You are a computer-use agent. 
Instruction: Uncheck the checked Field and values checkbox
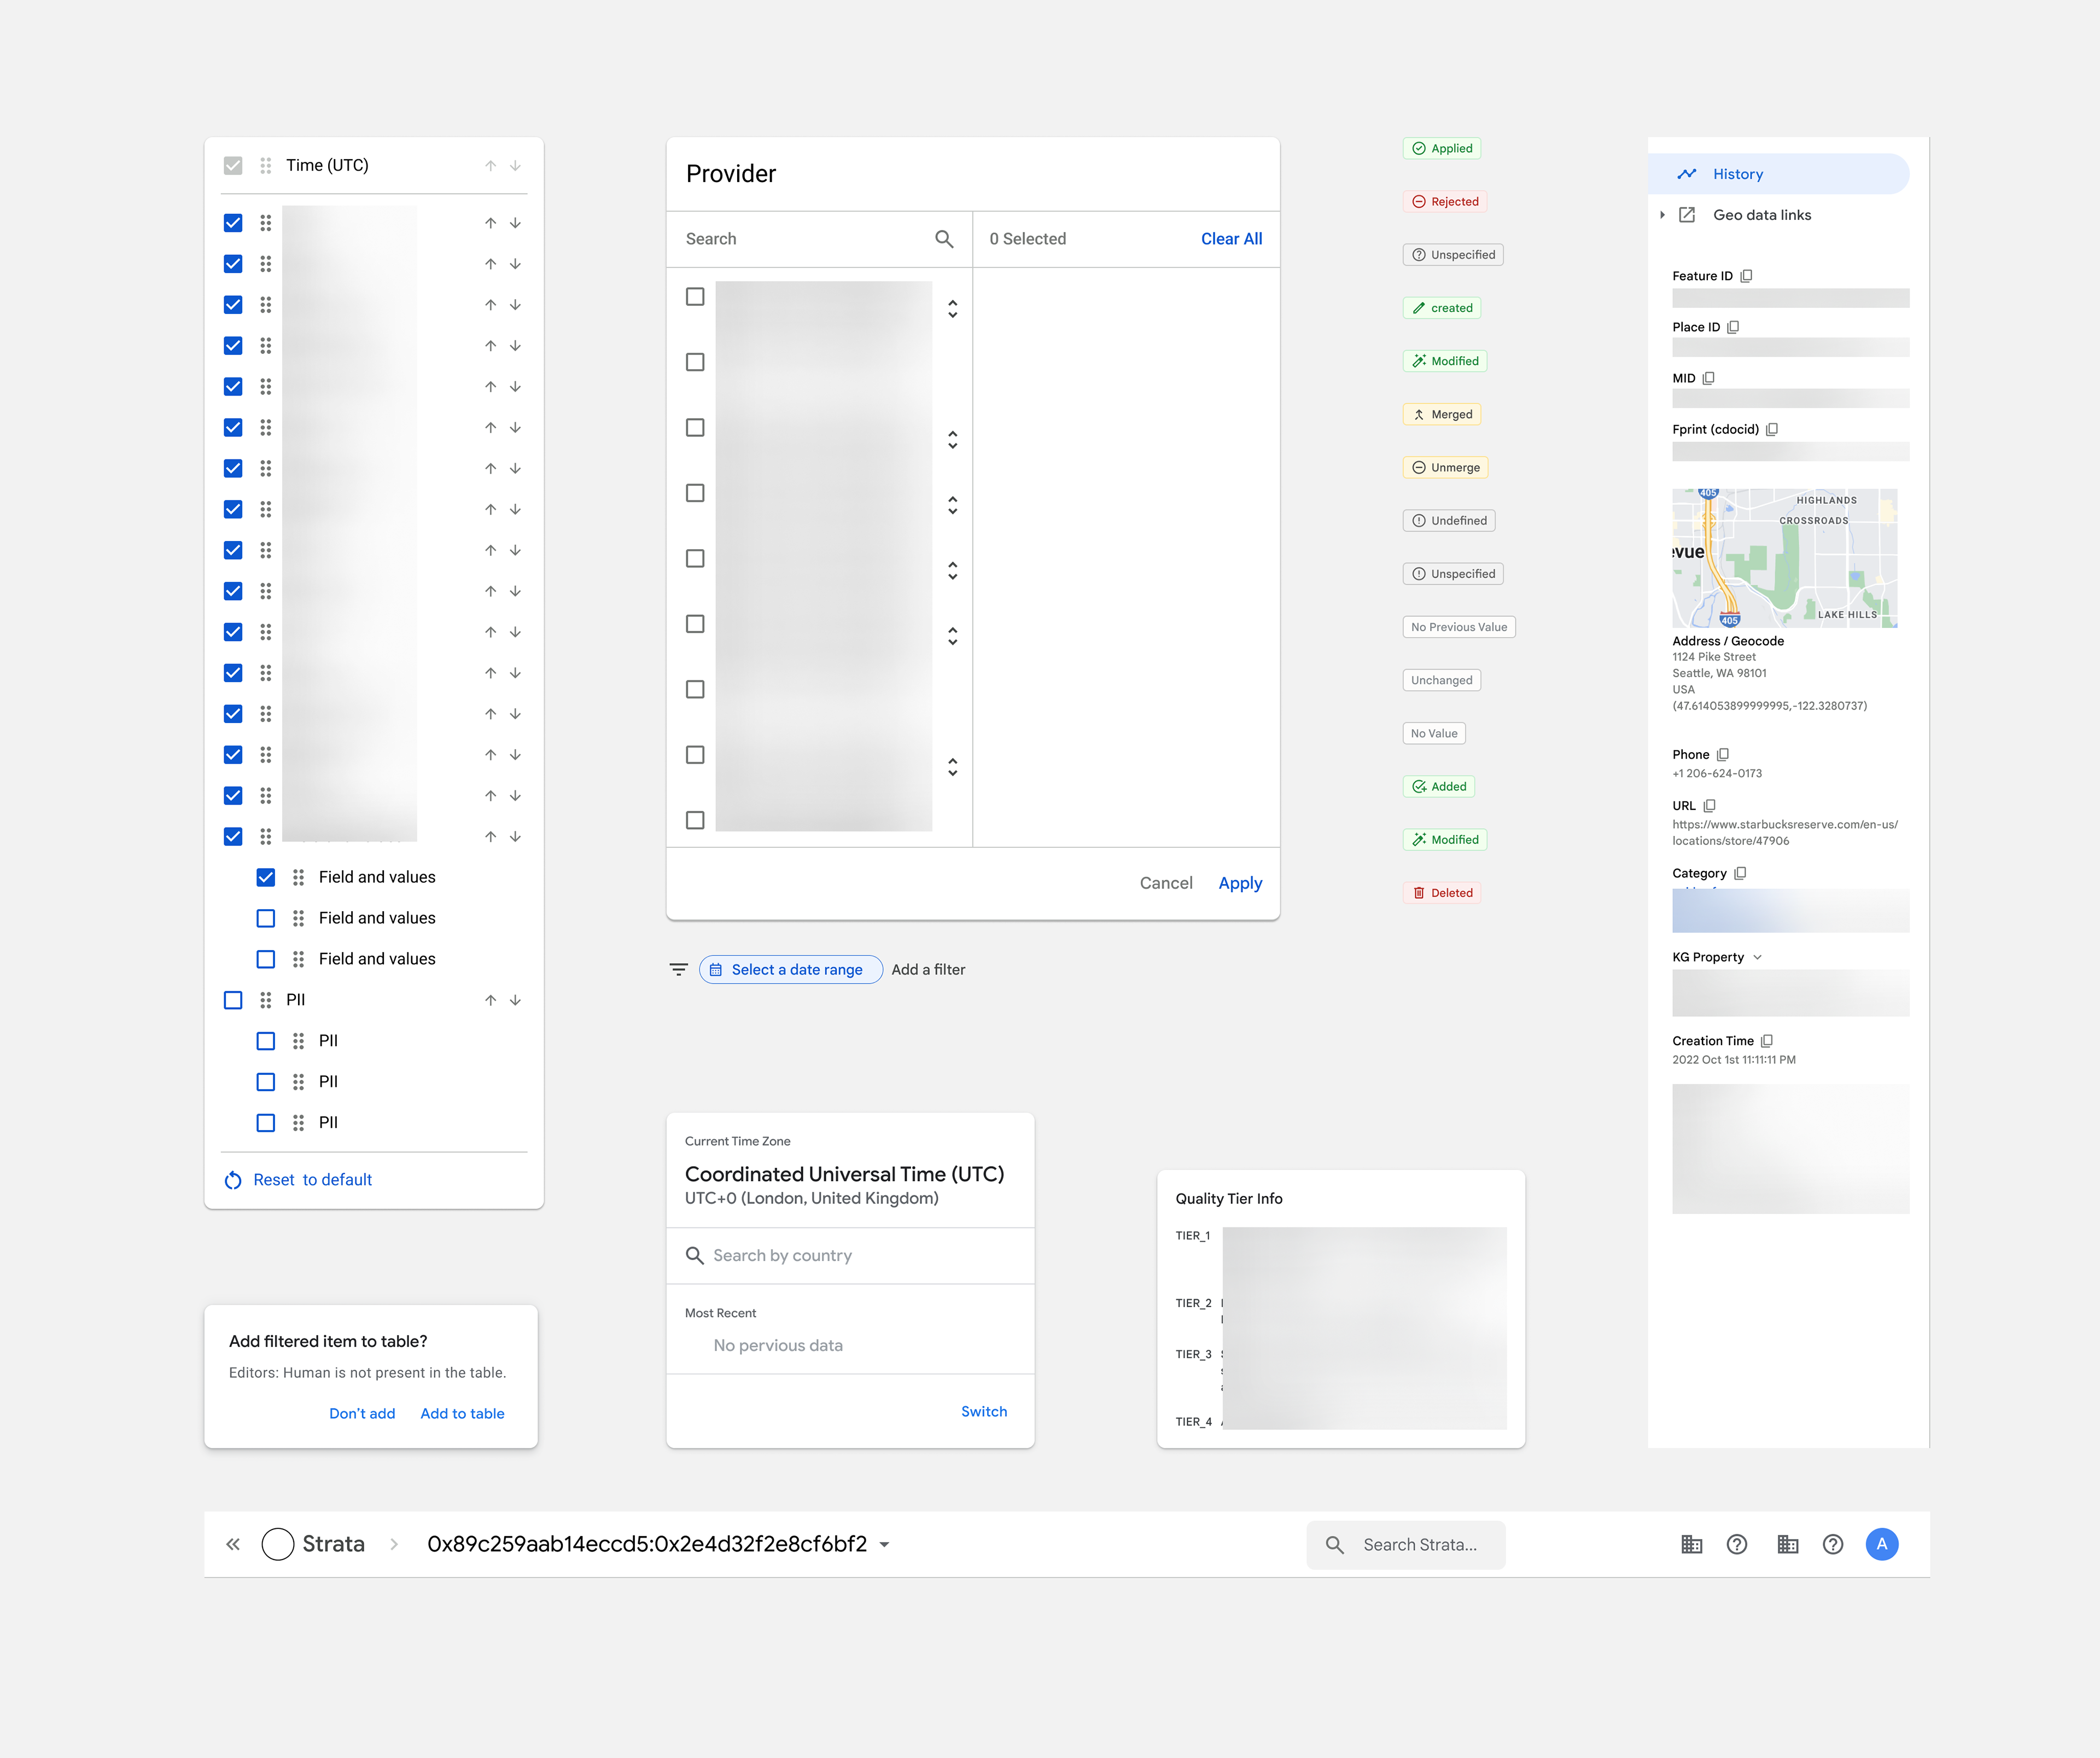tap(266, 877)
